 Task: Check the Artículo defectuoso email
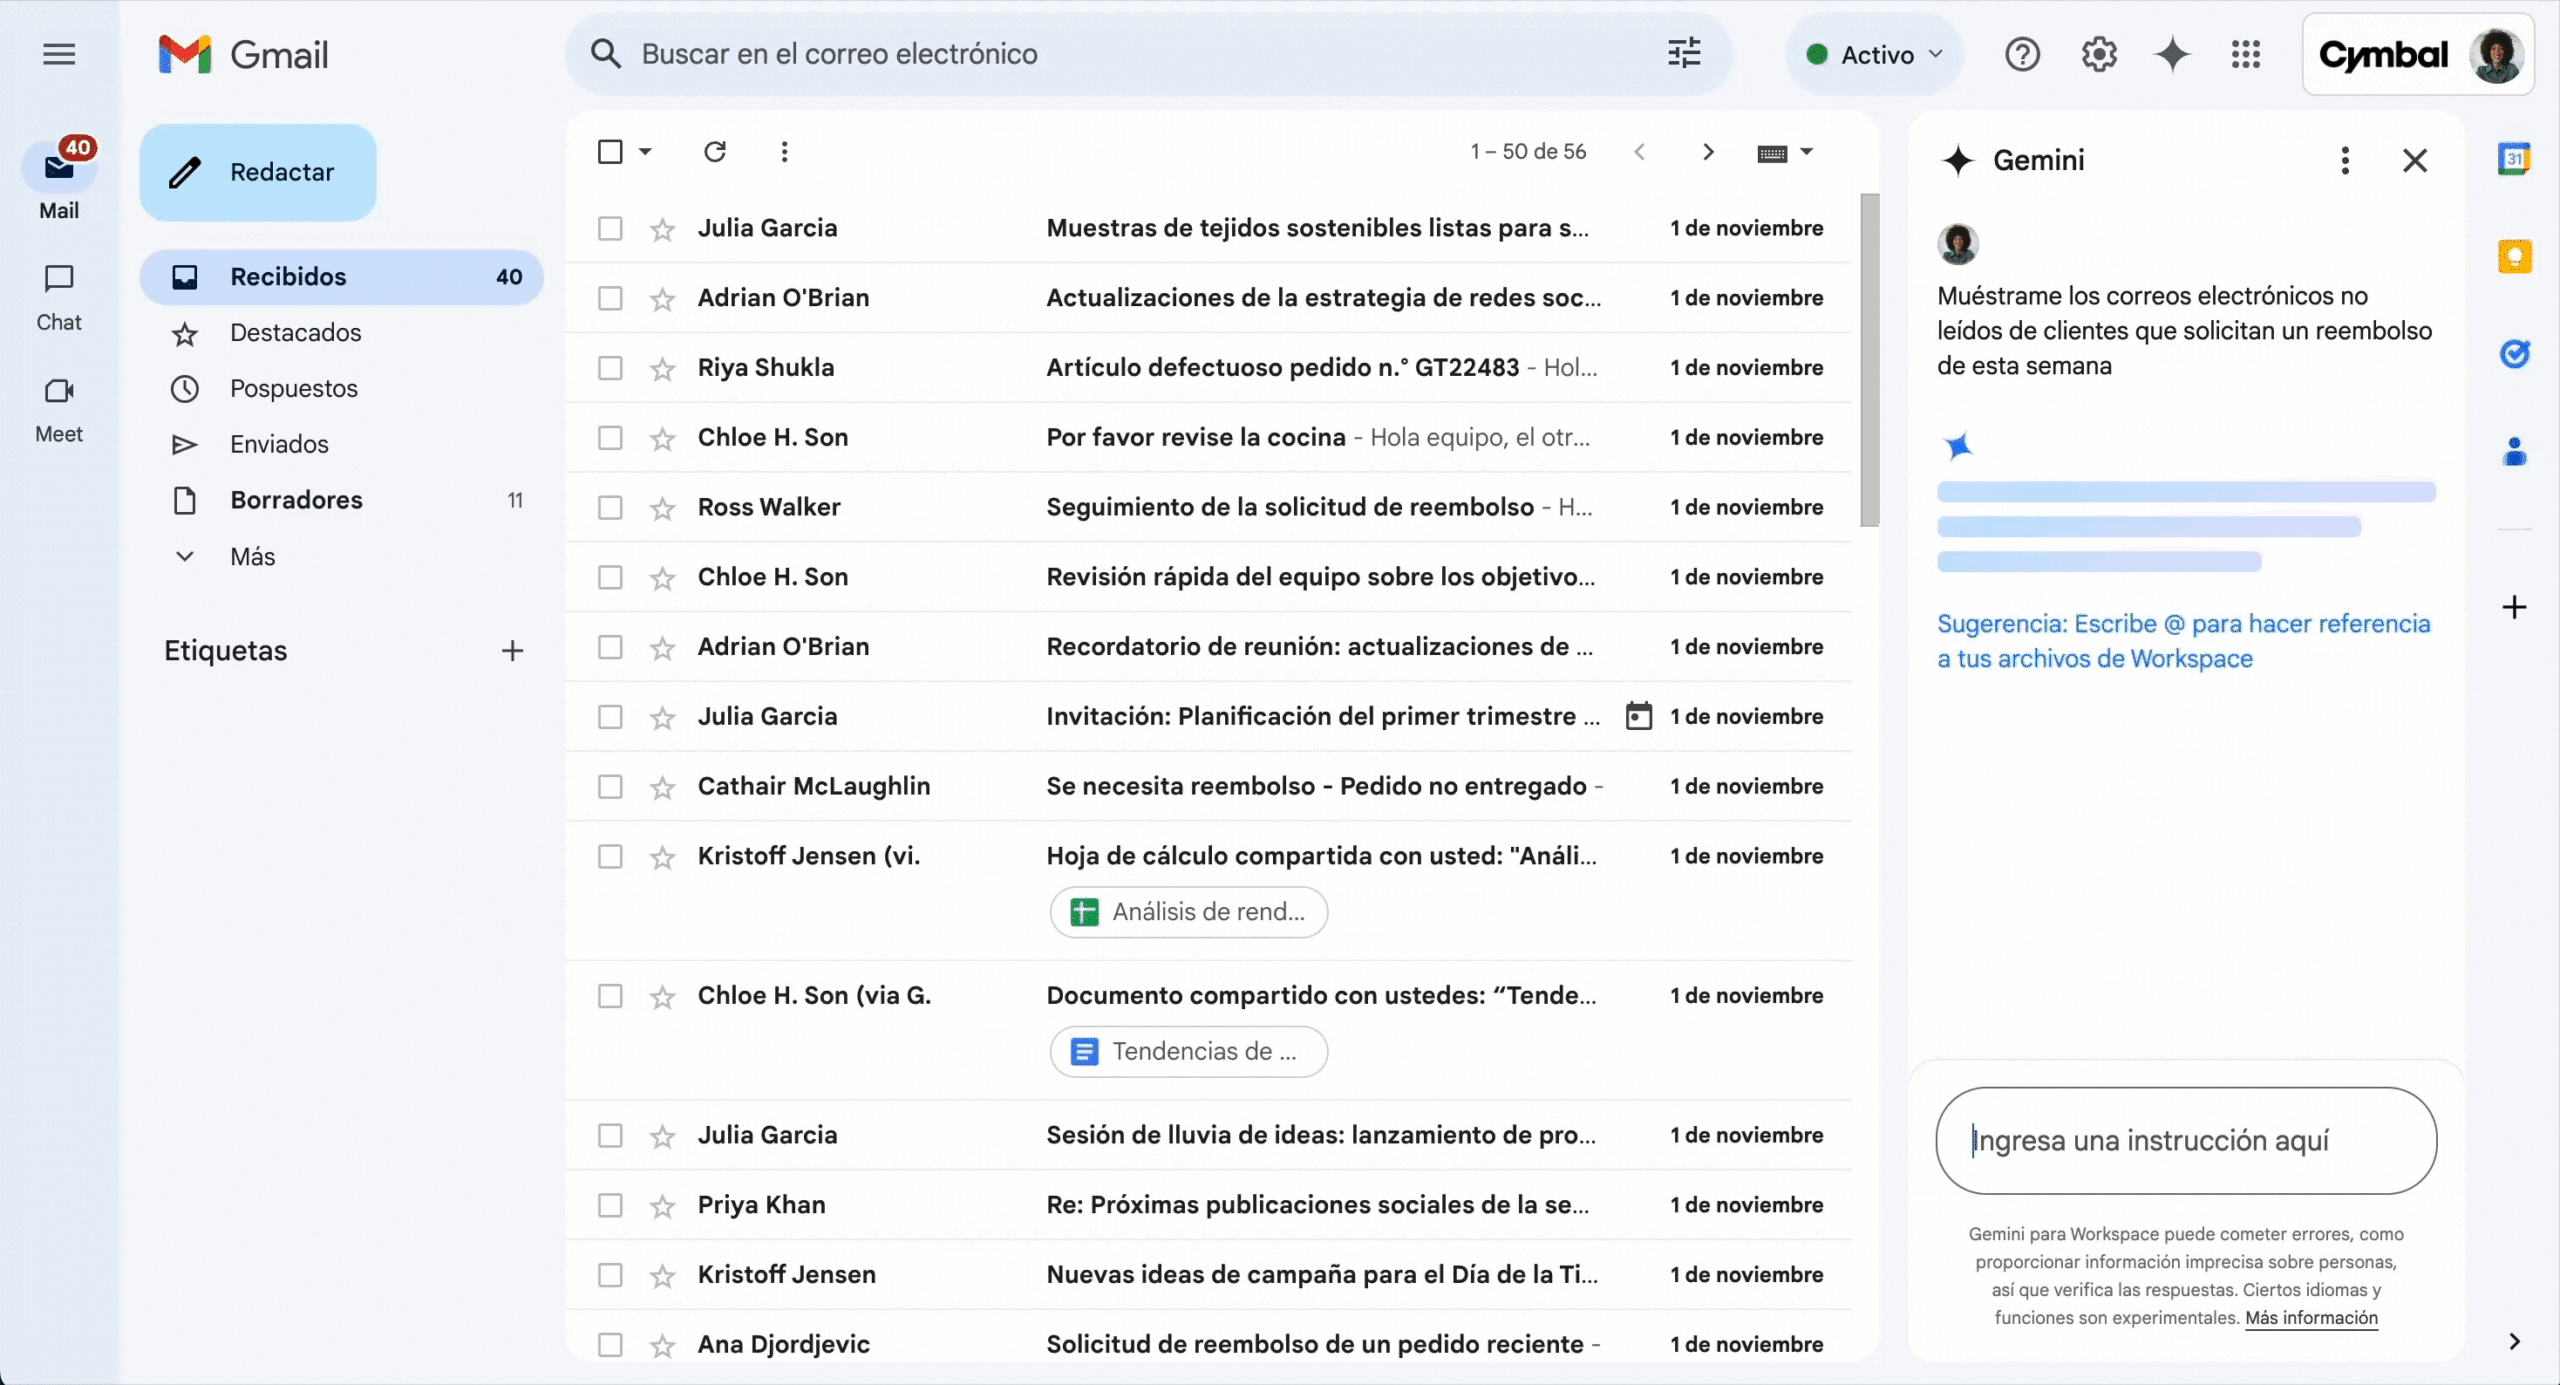[610, 369]
